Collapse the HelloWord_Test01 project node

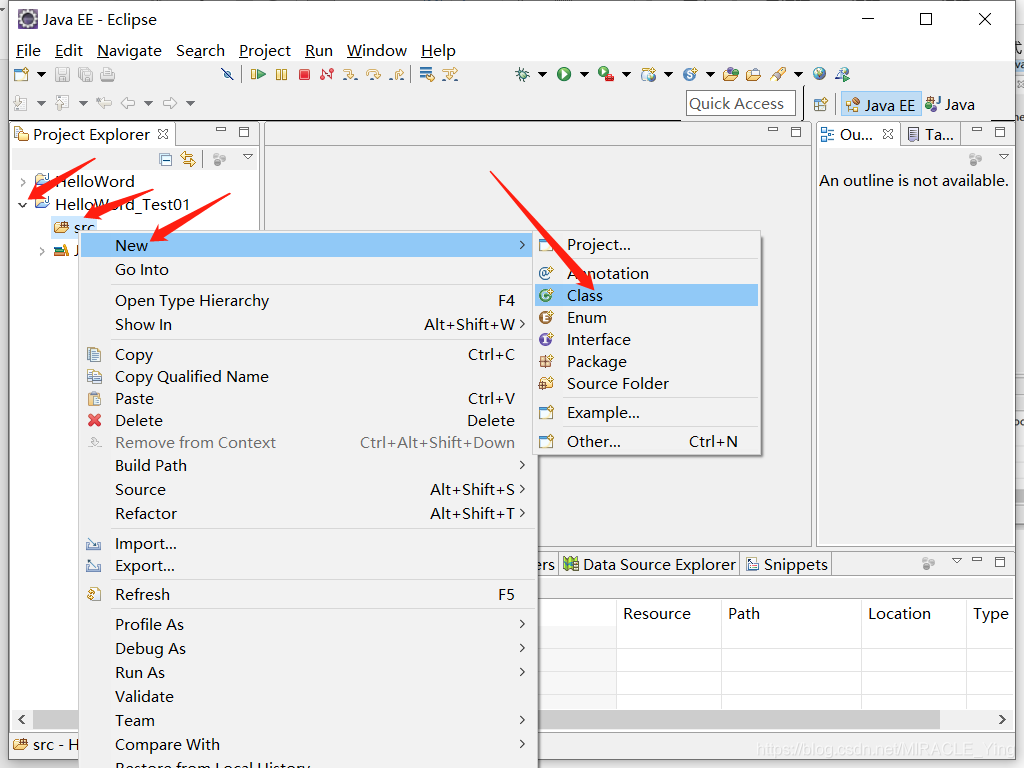pyautogui.click(x=23, y=205)
